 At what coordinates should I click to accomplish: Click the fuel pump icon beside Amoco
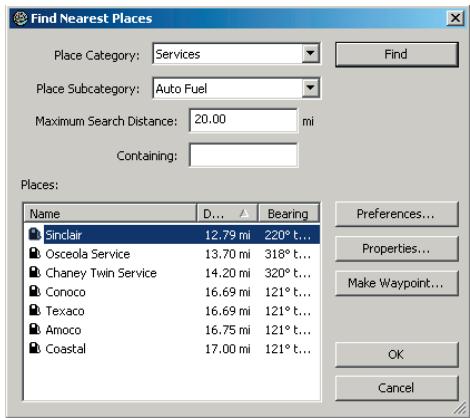coord(35,329)
